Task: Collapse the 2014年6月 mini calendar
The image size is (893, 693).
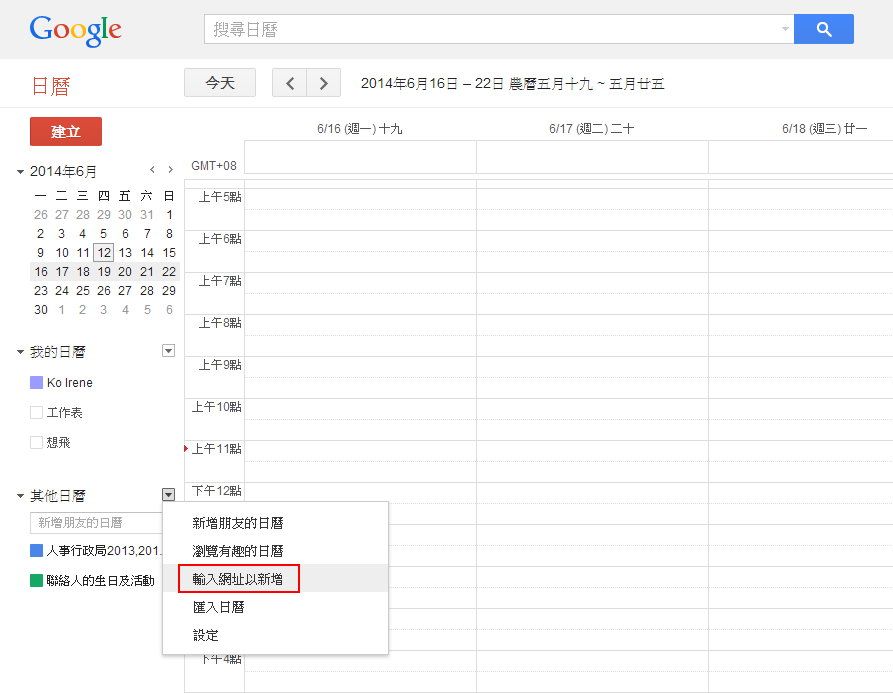Action: pos(20,172)
